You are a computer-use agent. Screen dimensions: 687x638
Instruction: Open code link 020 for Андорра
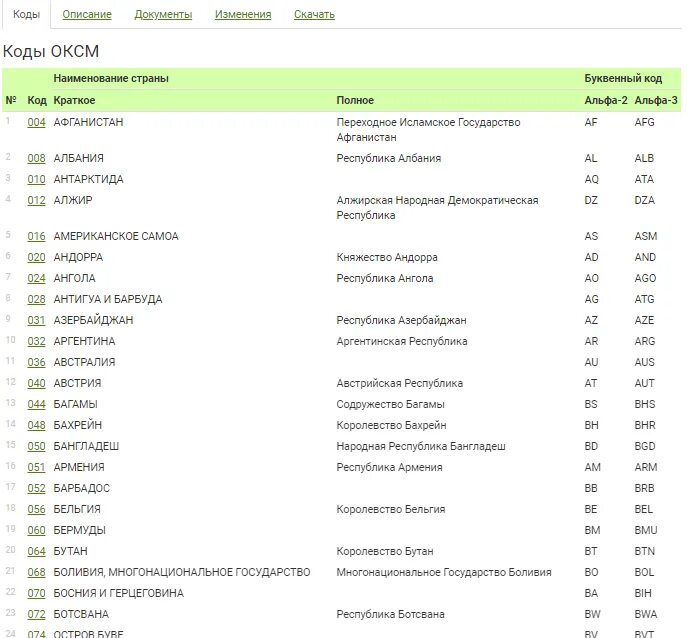(36, 257)
